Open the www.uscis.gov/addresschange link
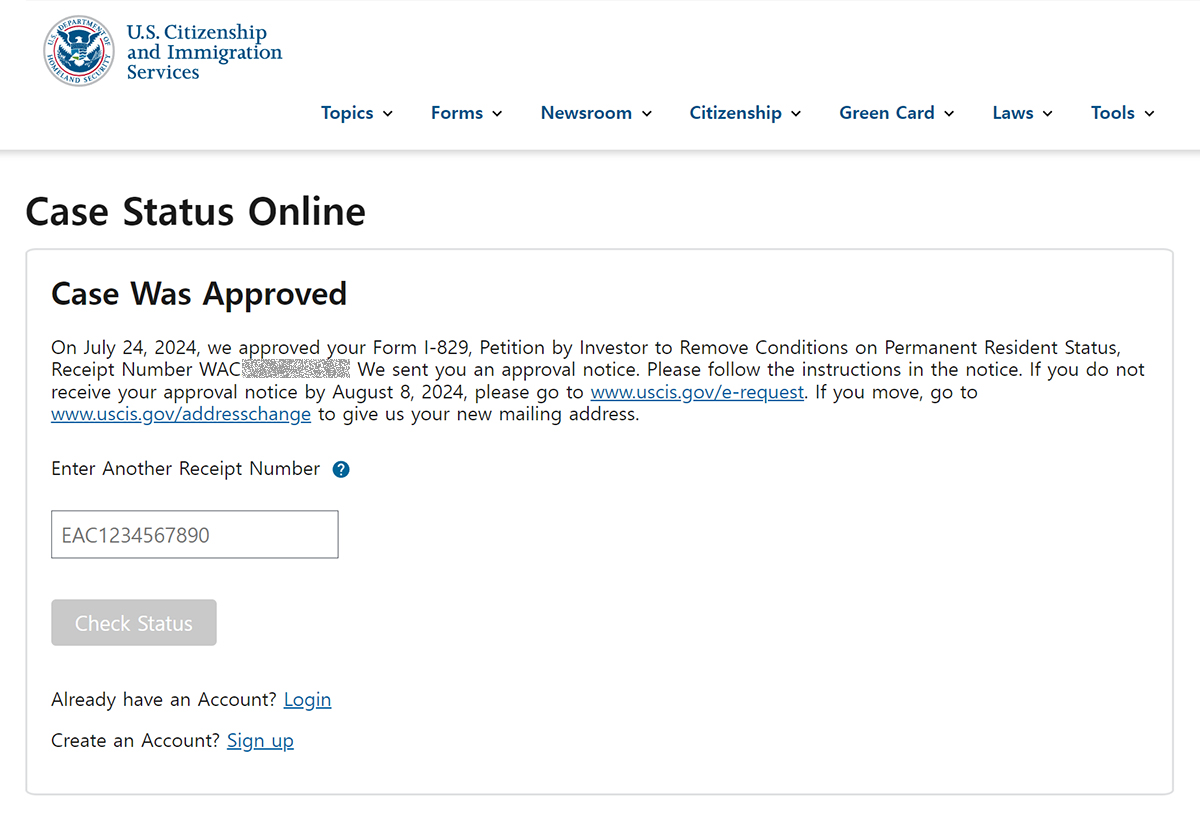Screen dimensions: 1200x818 (x=181, y=414)
